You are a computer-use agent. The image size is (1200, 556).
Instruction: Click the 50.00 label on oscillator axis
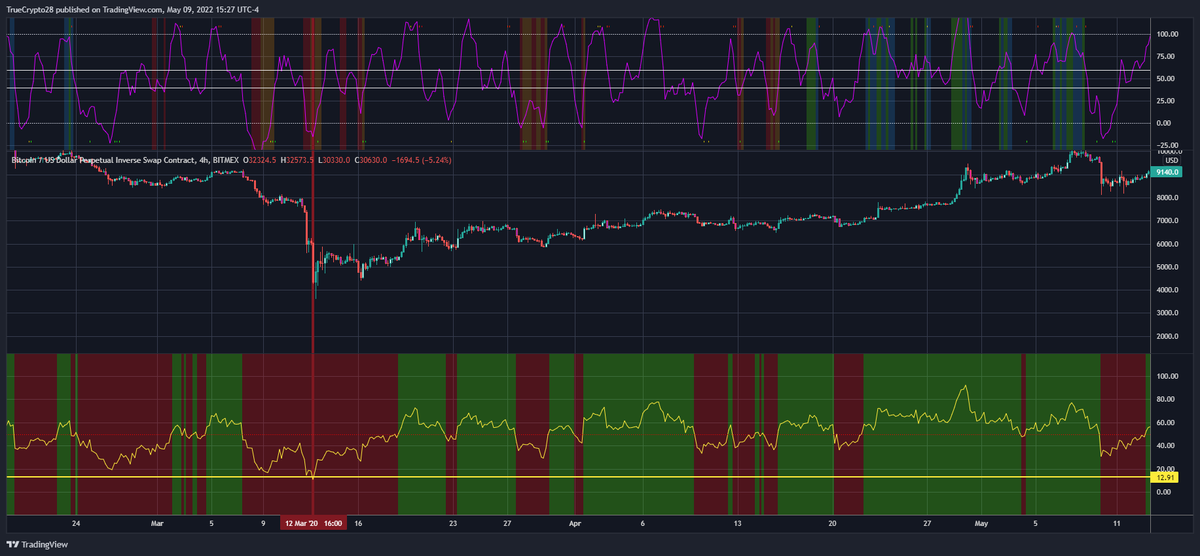[1168, 78]
